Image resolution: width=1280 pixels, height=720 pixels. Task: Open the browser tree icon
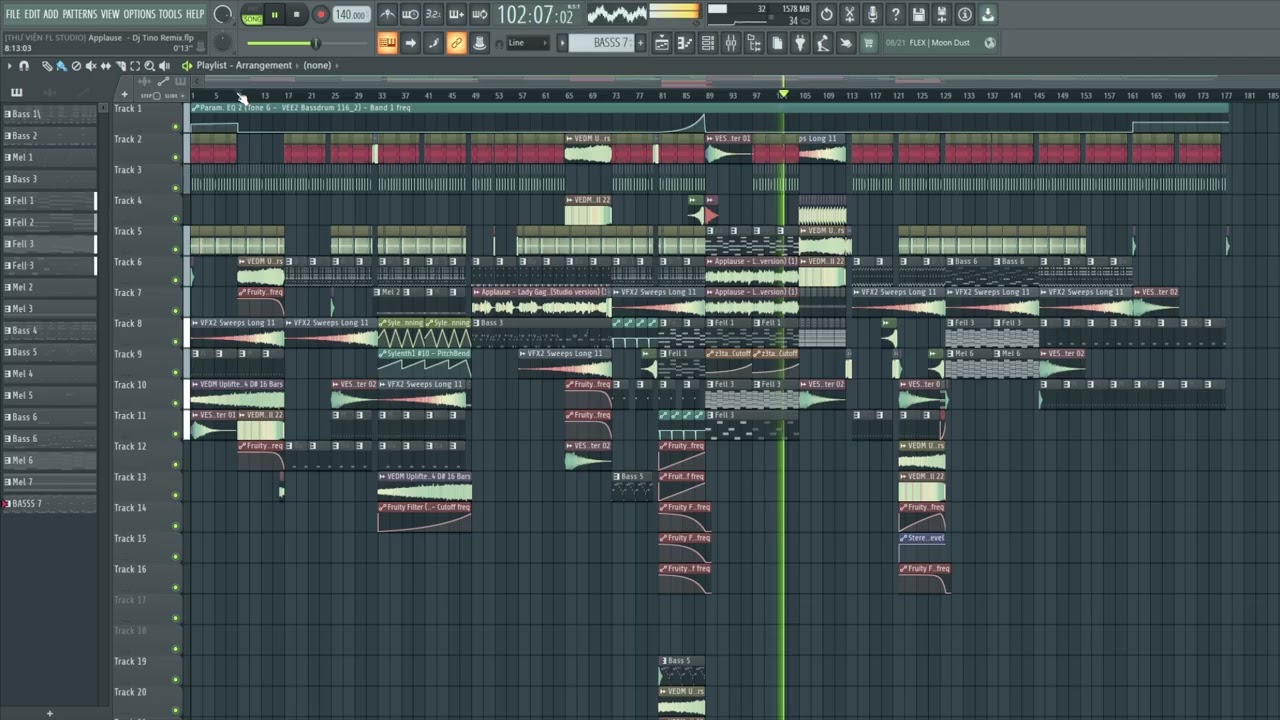coord(754,43)
